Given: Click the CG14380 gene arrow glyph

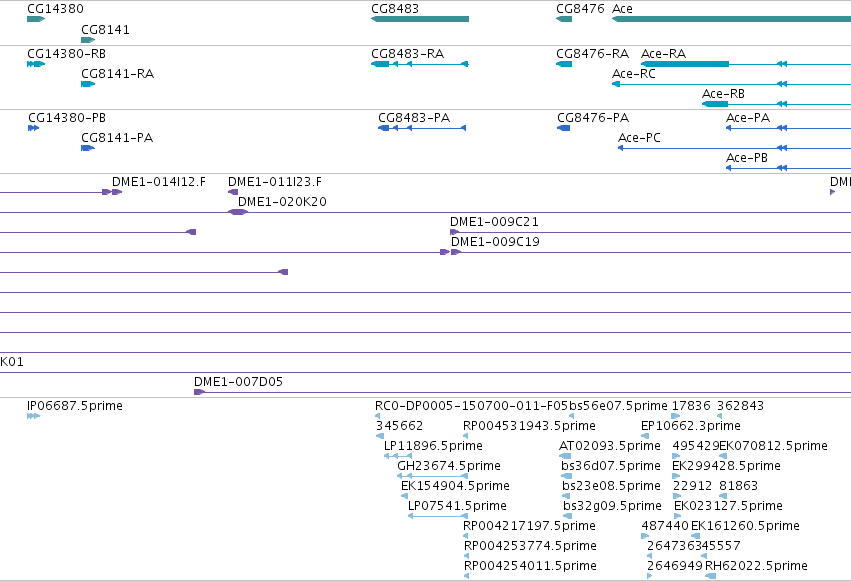Looking at the screenshot, I should (x=36, y=19).
